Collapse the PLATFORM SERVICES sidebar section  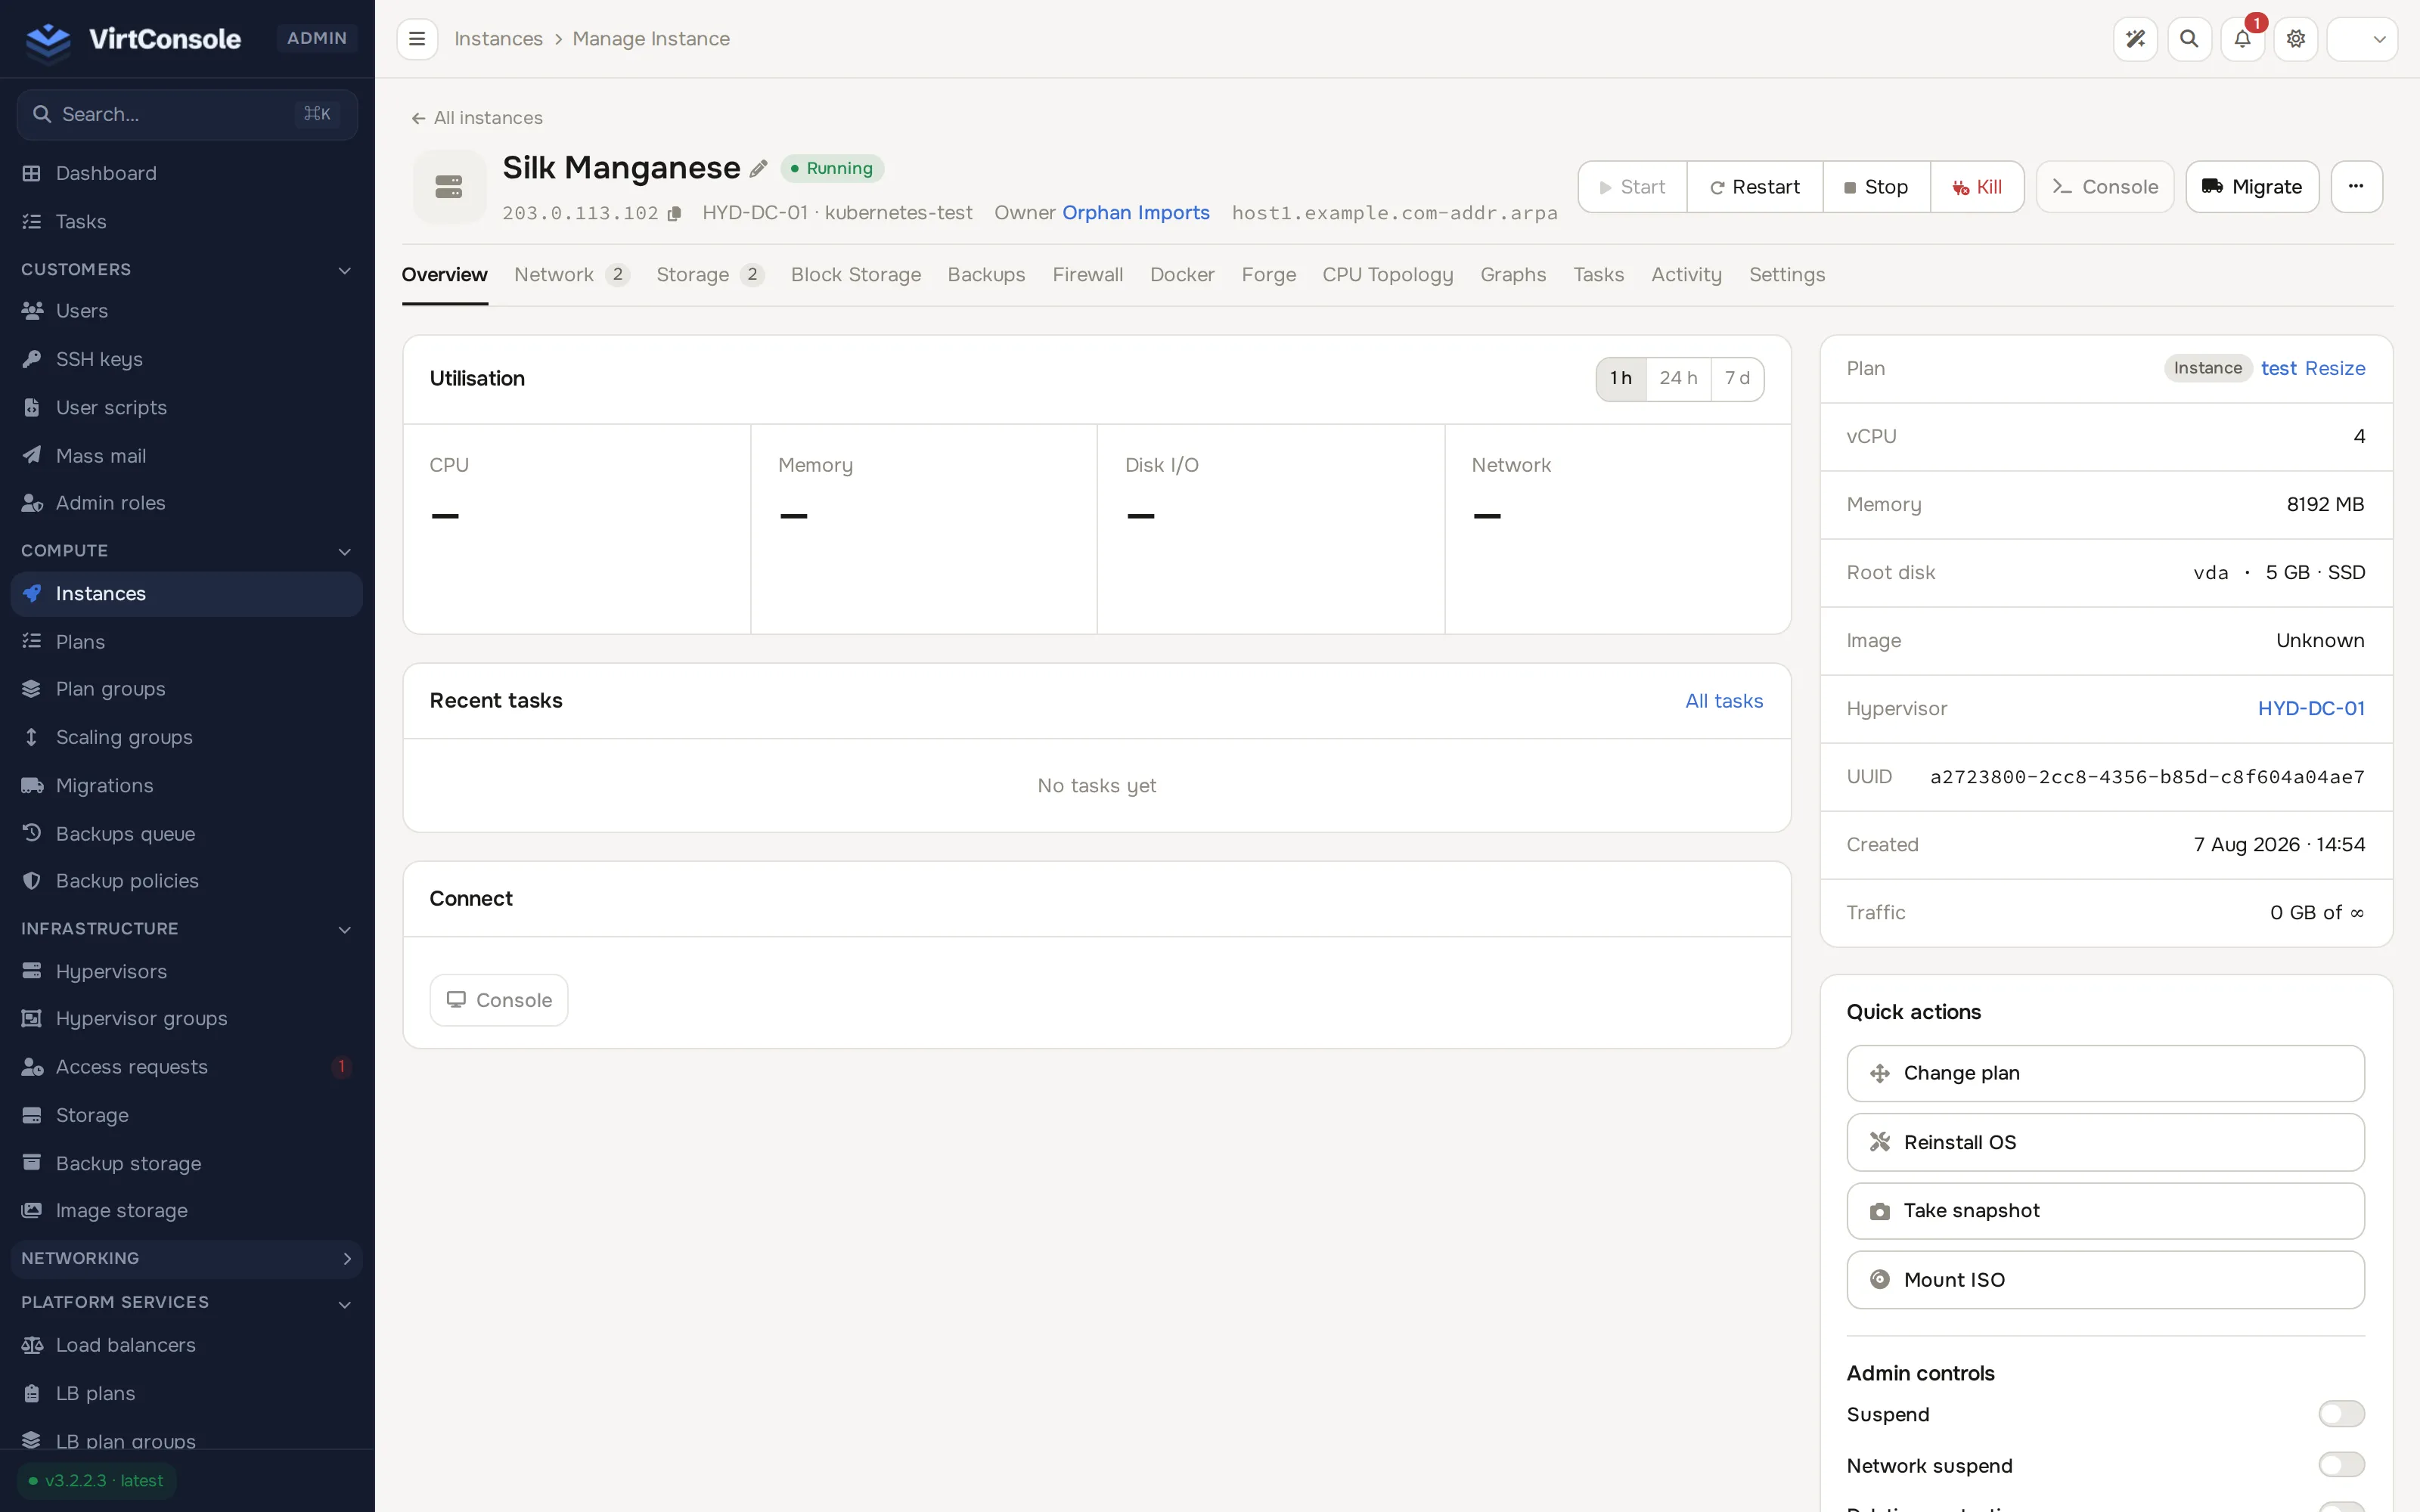click(x=187, y=1303)
